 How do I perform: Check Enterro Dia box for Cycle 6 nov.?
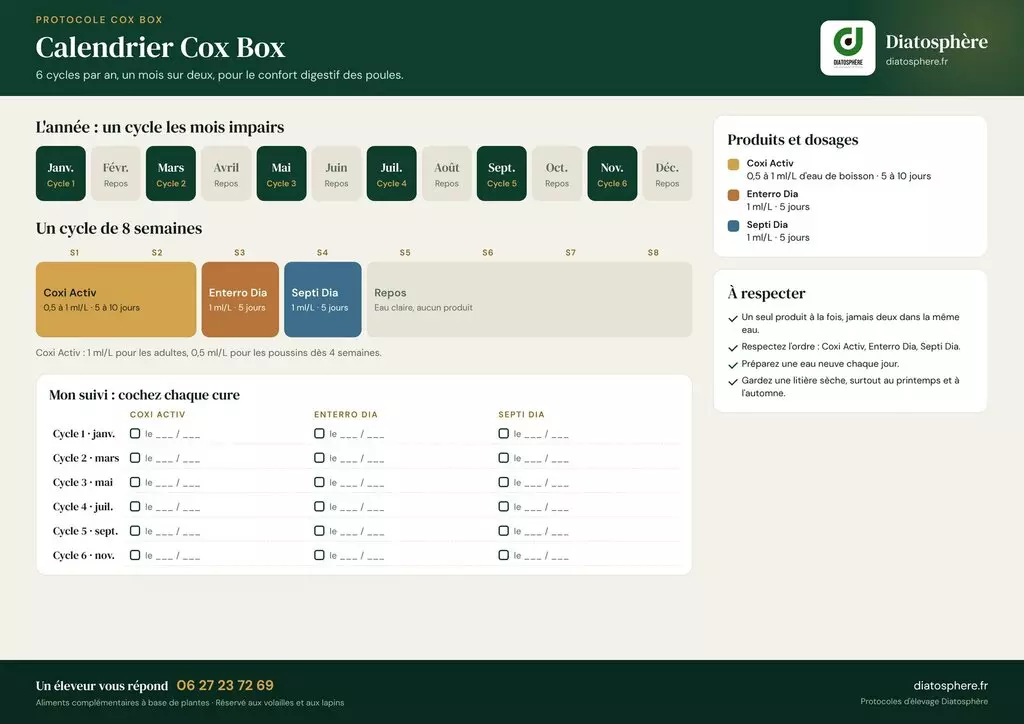[319, 555]
